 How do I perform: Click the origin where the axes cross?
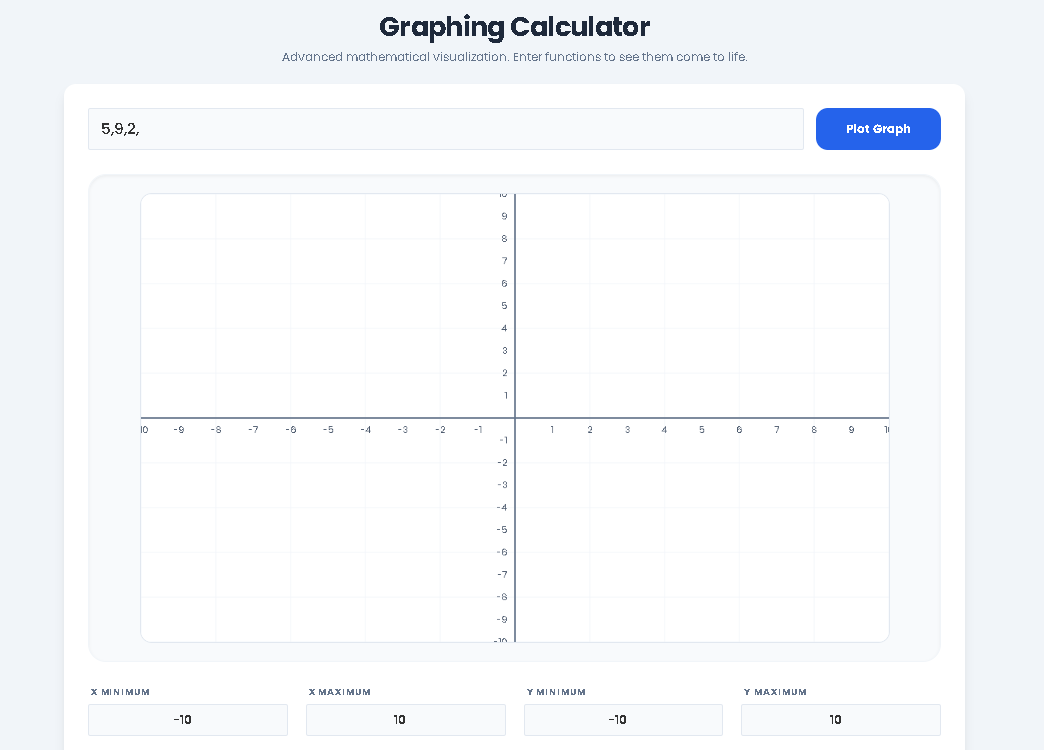point(514,418)
